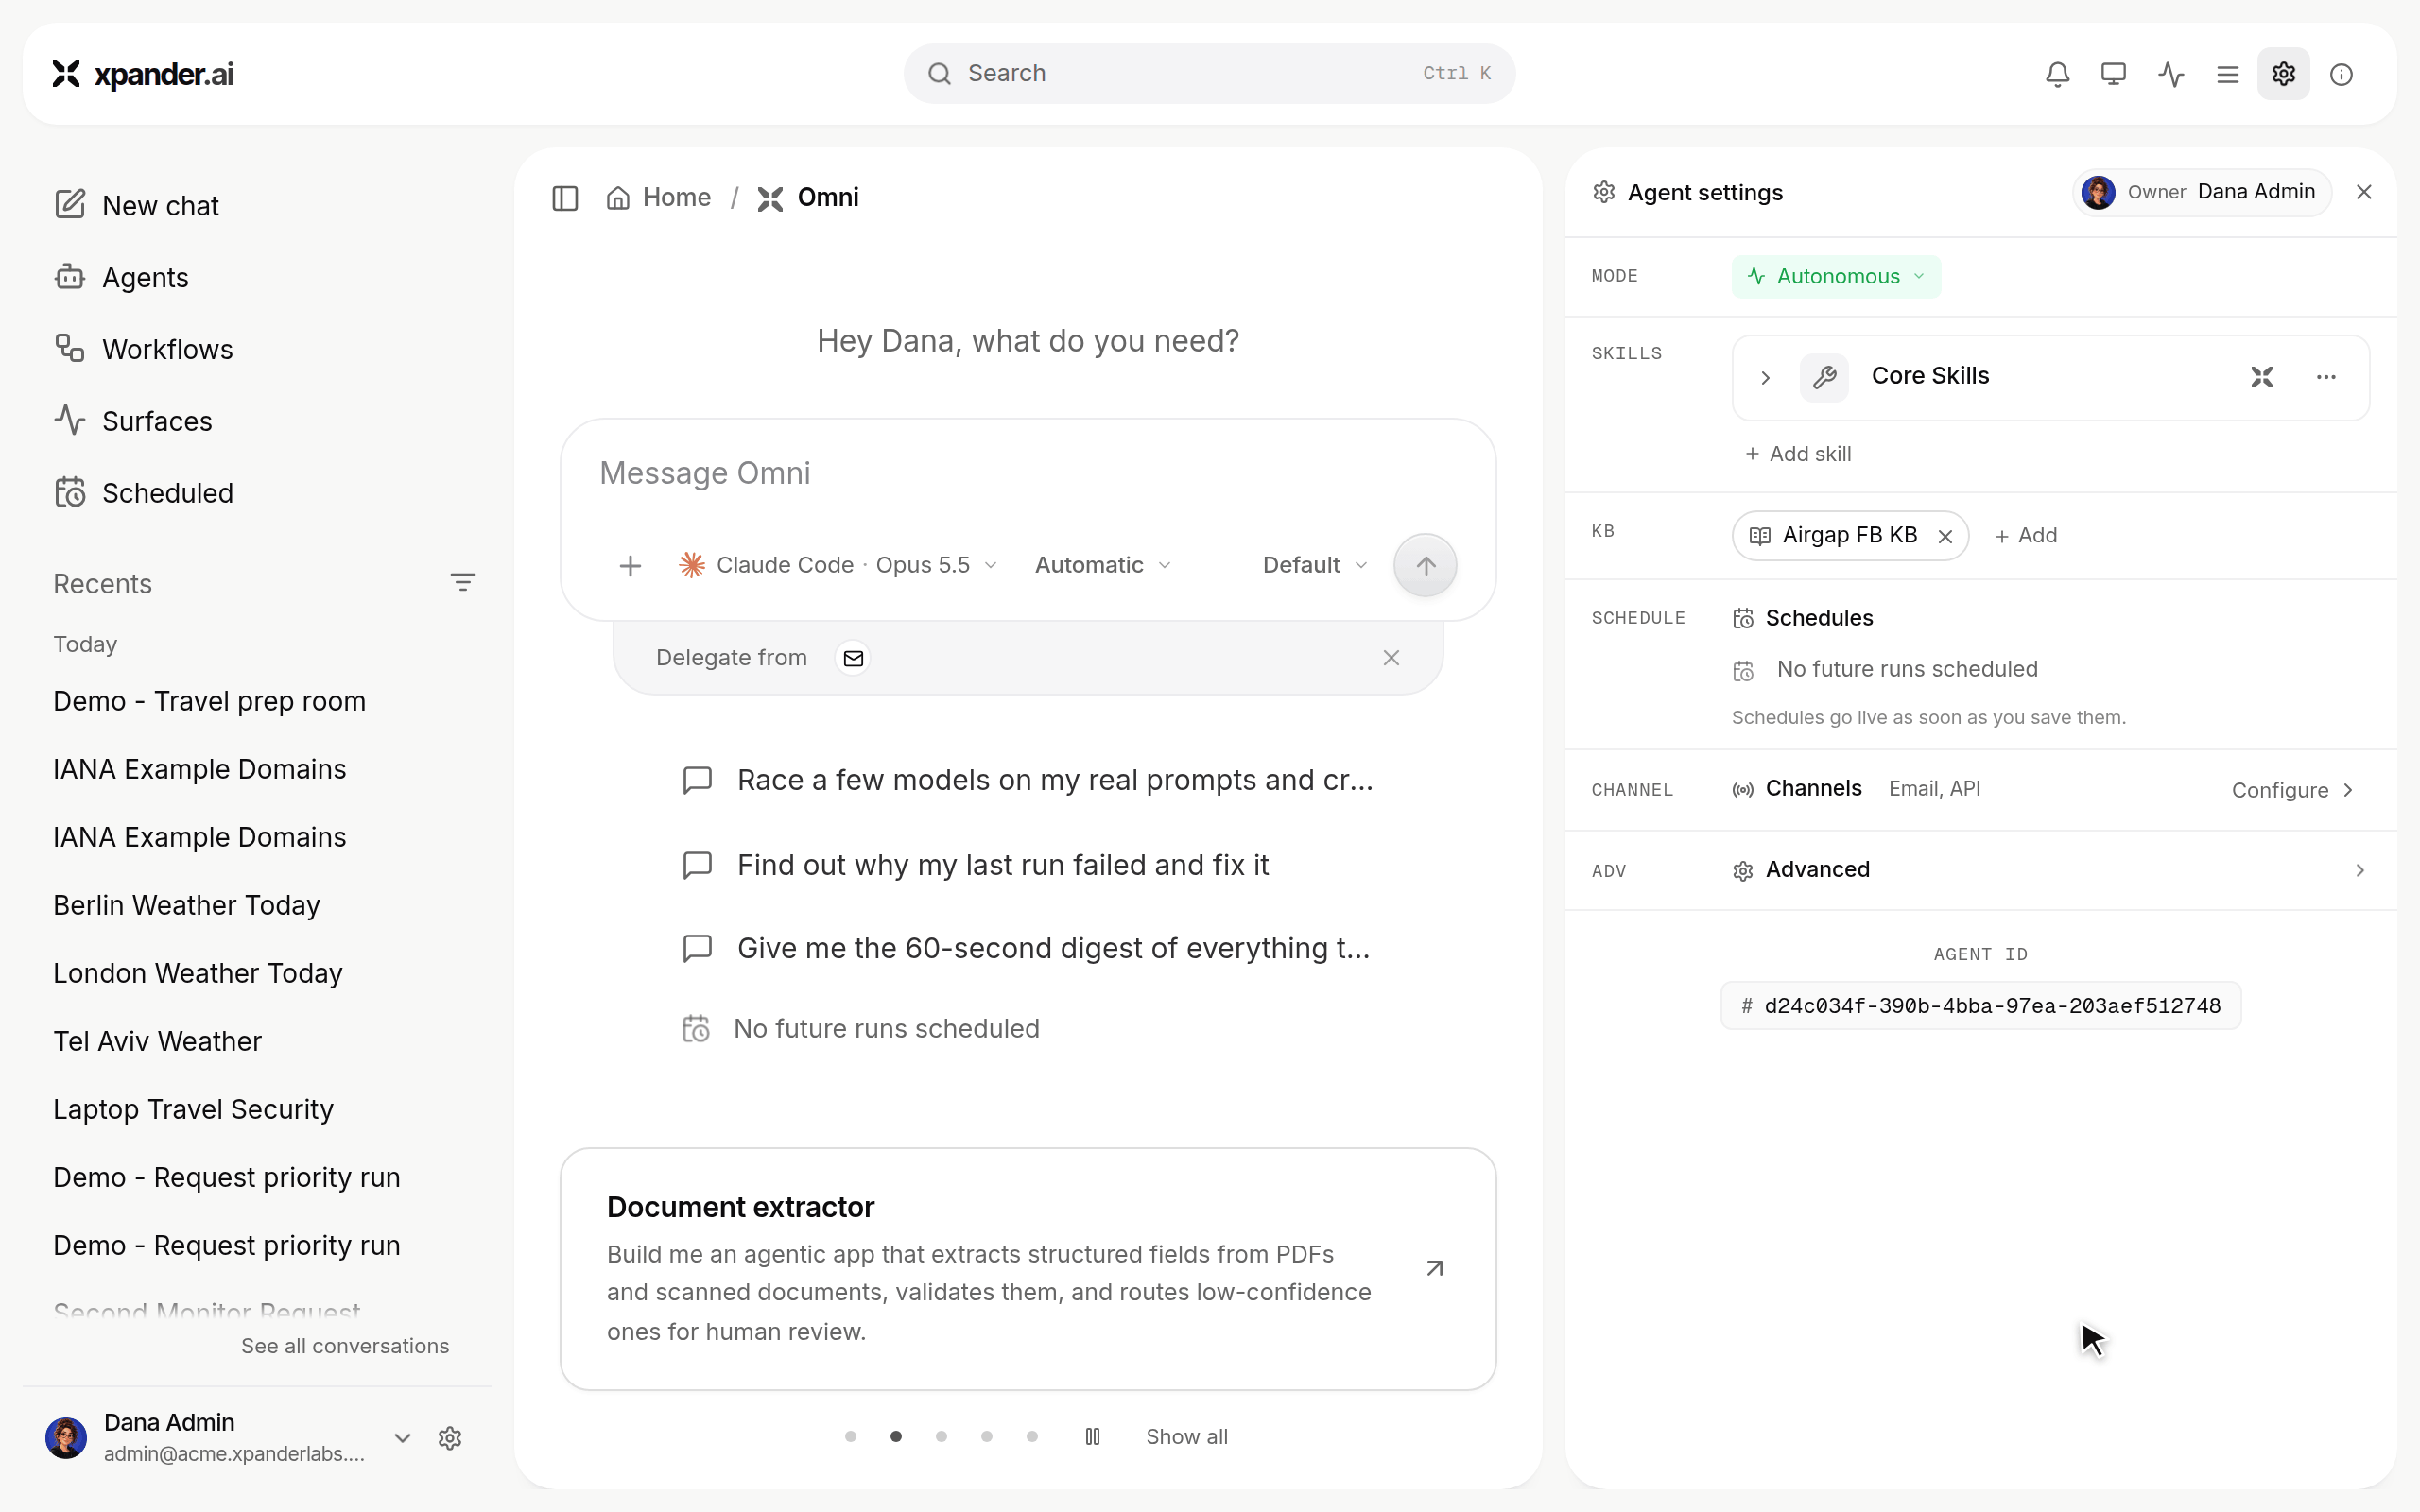
Task: Click the Search field
Action: pos(1209,74)
